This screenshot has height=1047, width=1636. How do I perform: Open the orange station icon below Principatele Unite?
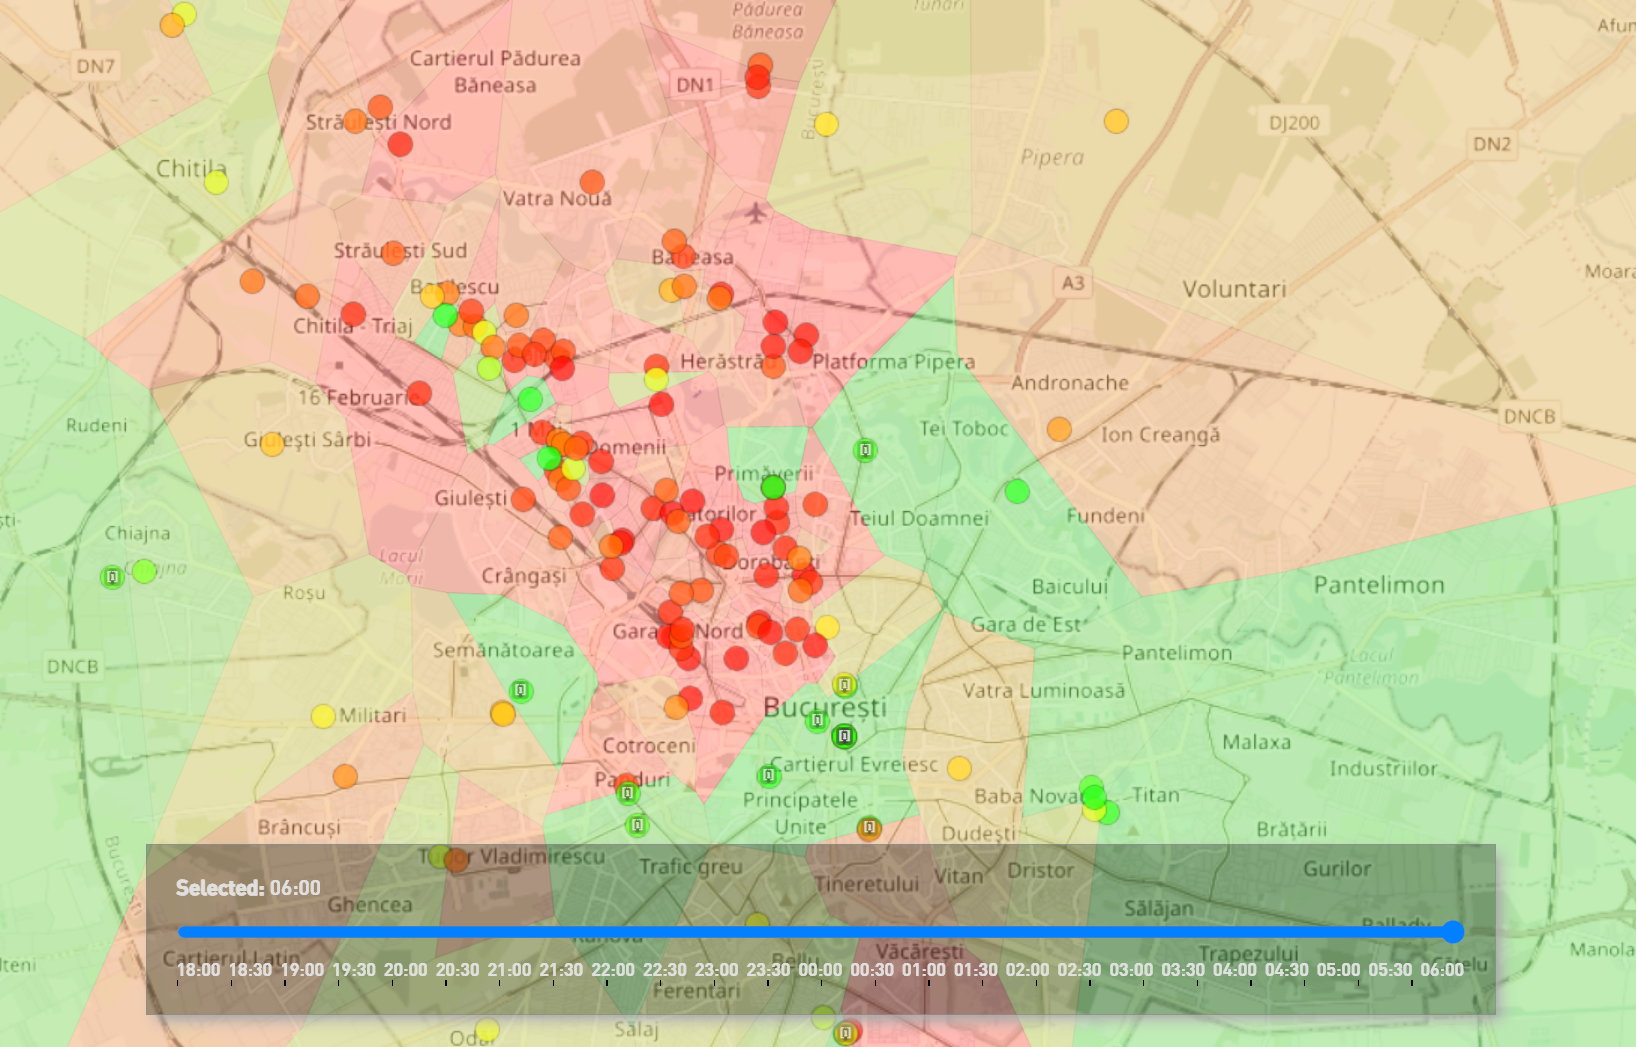coord(869,828)
